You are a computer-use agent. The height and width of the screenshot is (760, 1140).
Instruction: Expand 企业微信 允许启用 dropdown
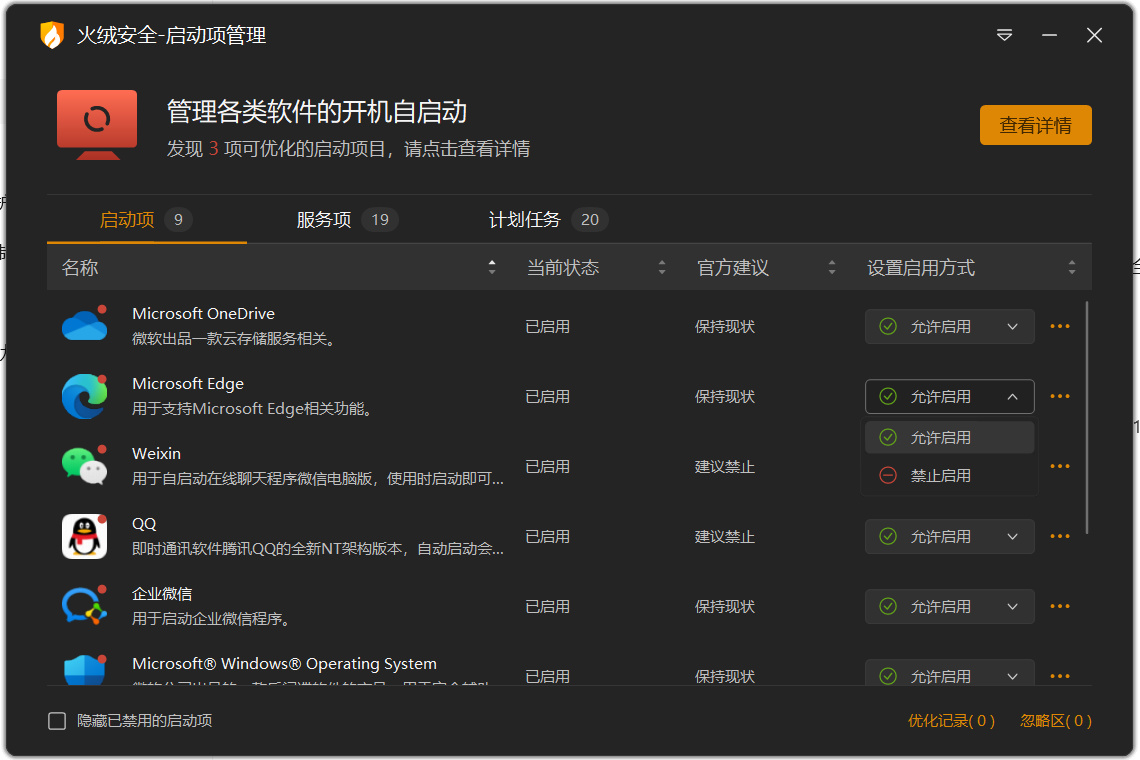tap(950, 607)
